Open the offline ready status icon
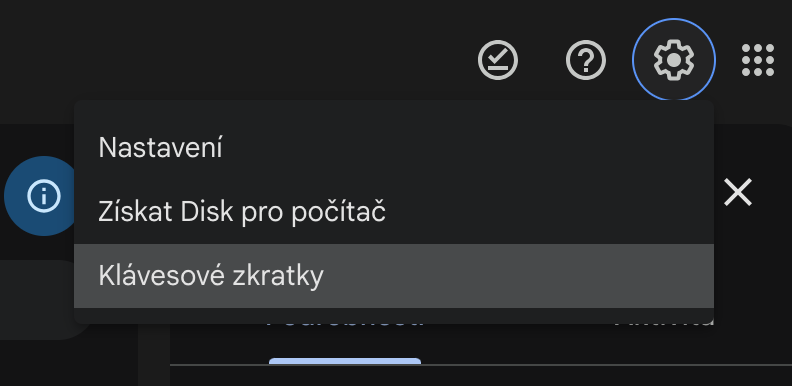The image size is (792, 386). pos(498,60)
